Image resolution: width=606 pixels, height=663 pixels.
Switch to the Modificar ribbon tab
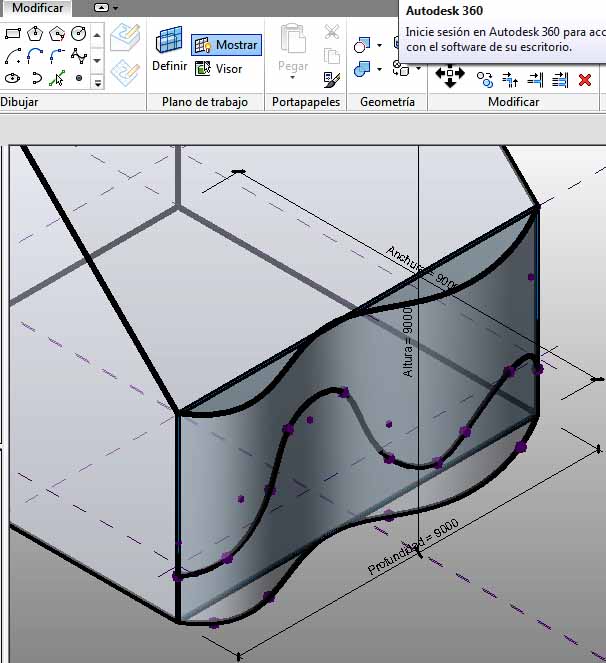pos(37,7)
